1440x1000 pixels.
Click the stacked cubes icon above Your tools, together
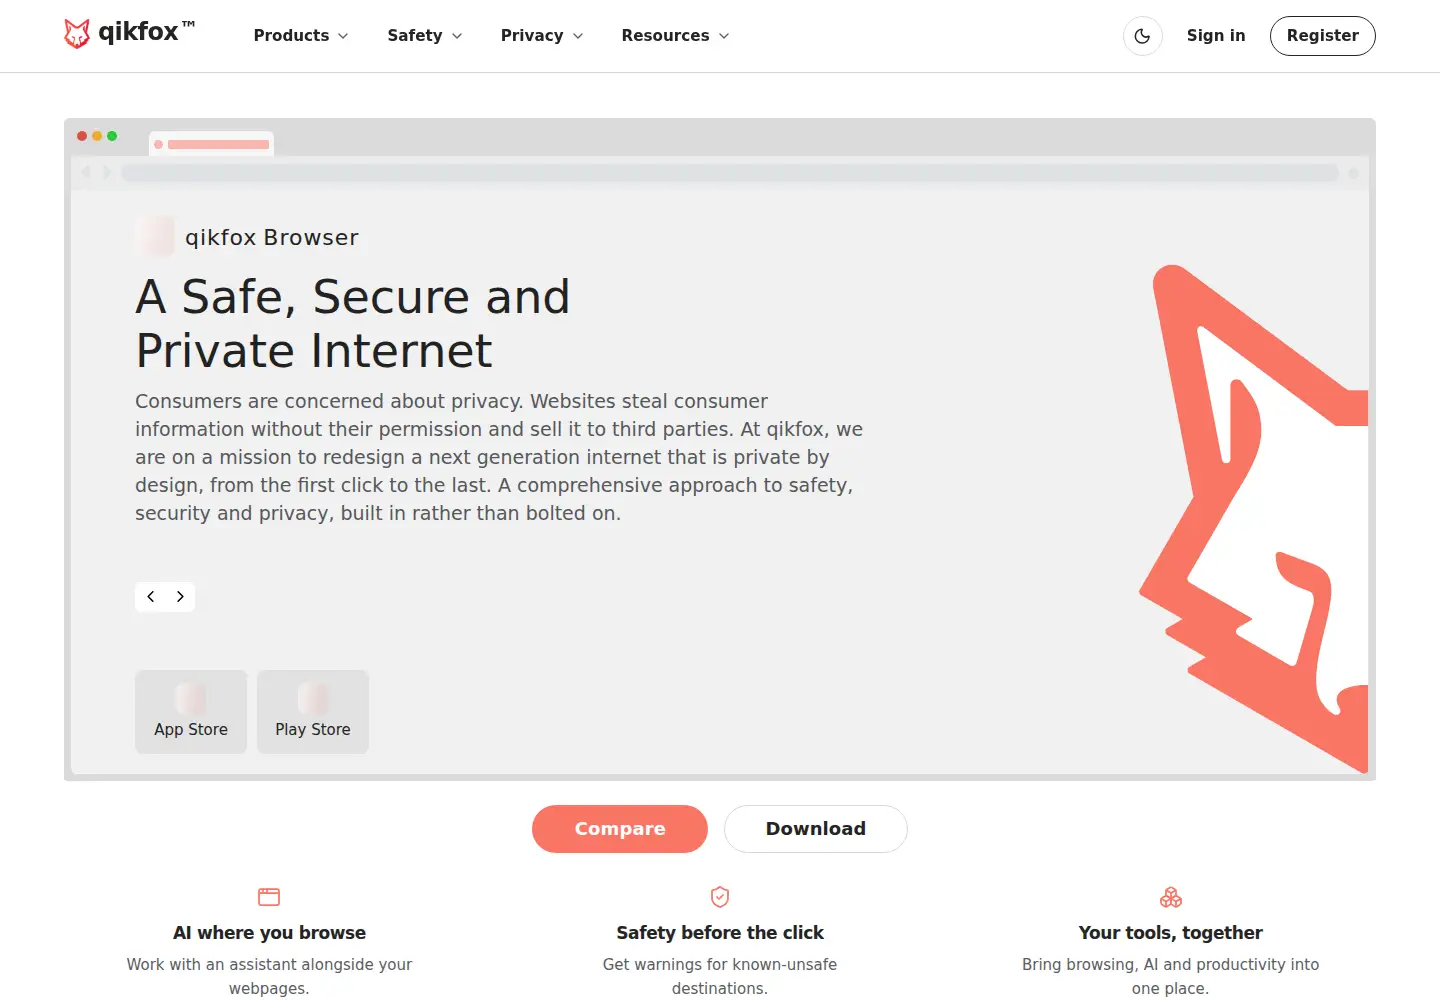[x=1171, y=897]
